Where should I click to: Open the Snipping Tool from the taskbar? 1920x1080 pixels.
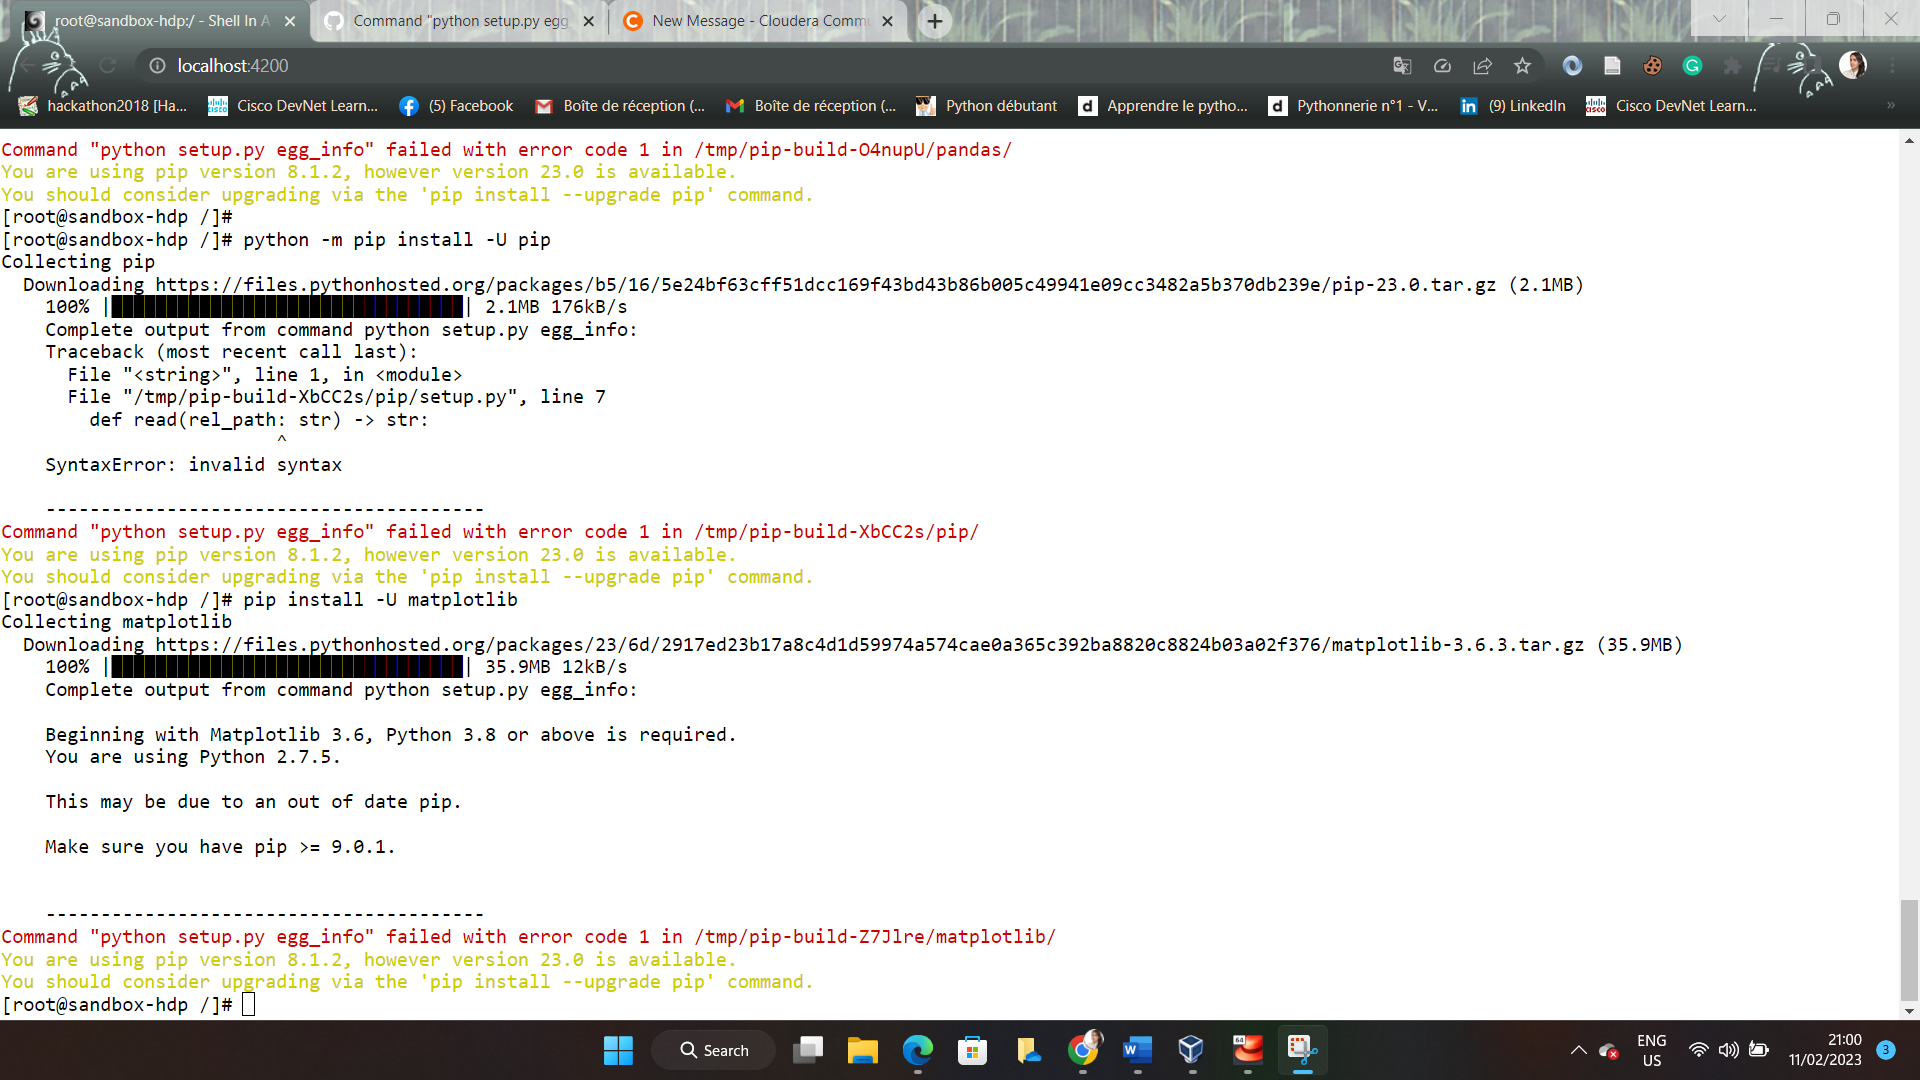point(1301,1050)
